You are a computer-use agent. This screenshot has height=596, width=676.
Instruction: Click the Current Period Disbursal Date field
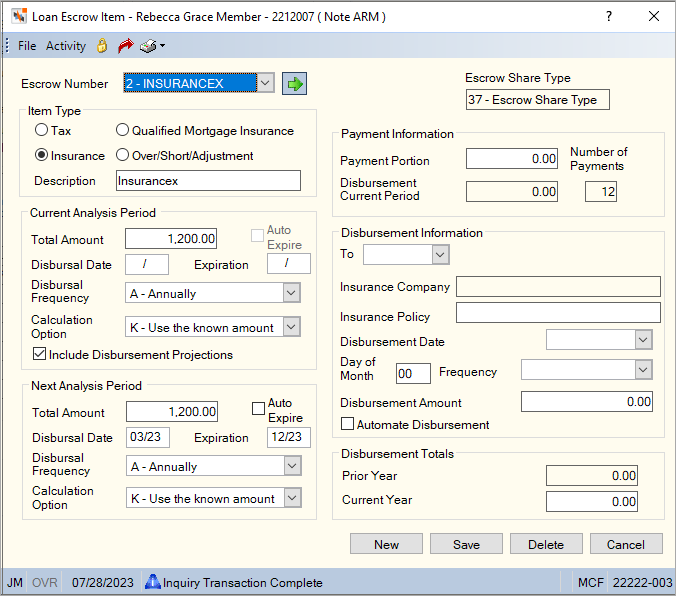point(147,264)
